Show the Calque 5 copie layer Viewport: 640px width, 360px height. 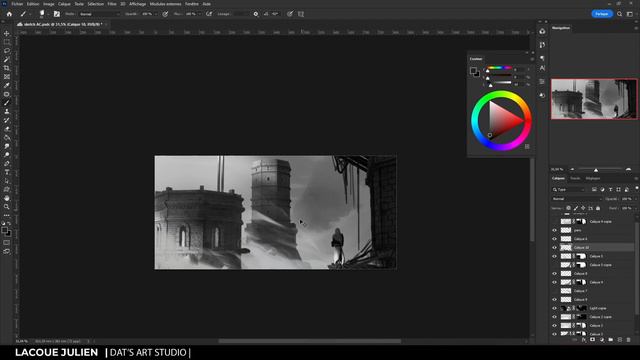tap(554, 265)
